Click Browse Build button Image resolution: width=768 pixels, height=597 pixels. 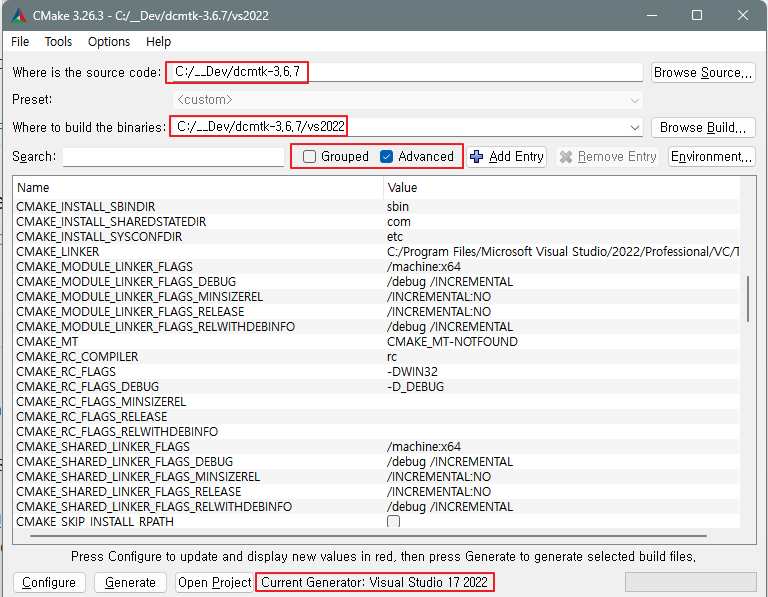pyautogui.click(x=703, y=127)
